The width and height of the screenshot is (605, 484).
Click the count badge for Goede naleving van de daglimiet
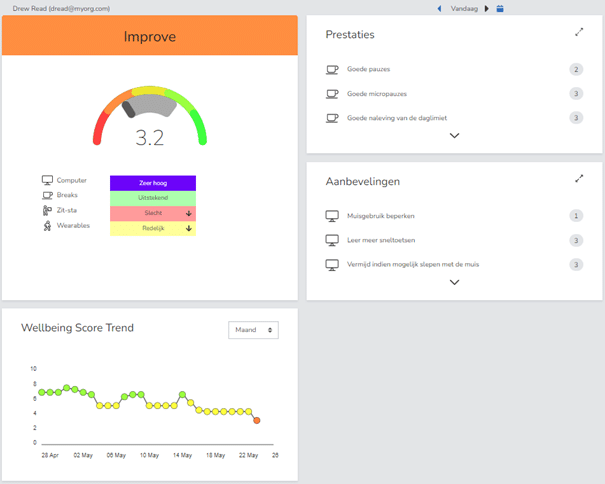pyautogui.click(x=576, y=118)
